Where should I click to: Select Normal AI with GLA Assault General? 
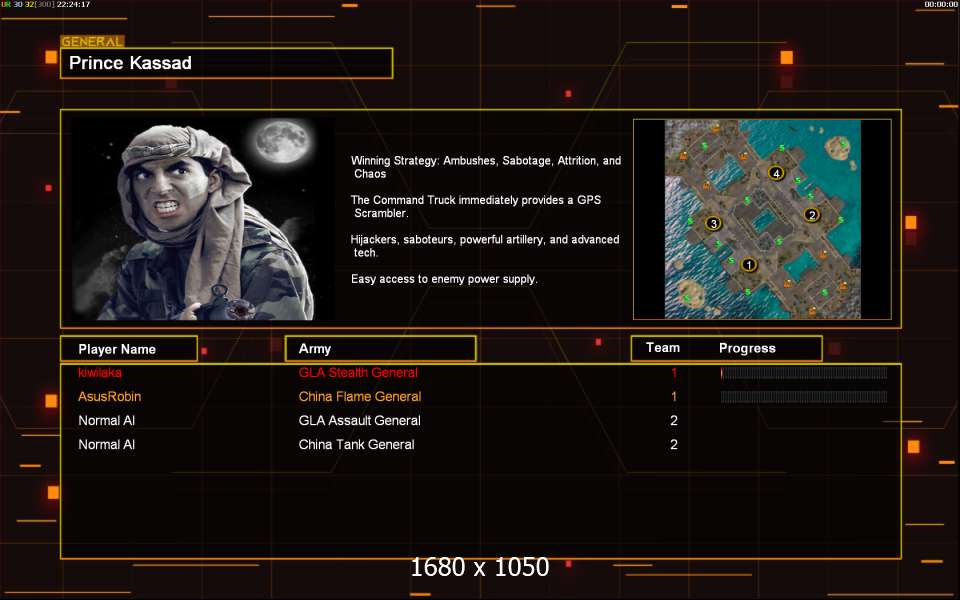[107, 421]
